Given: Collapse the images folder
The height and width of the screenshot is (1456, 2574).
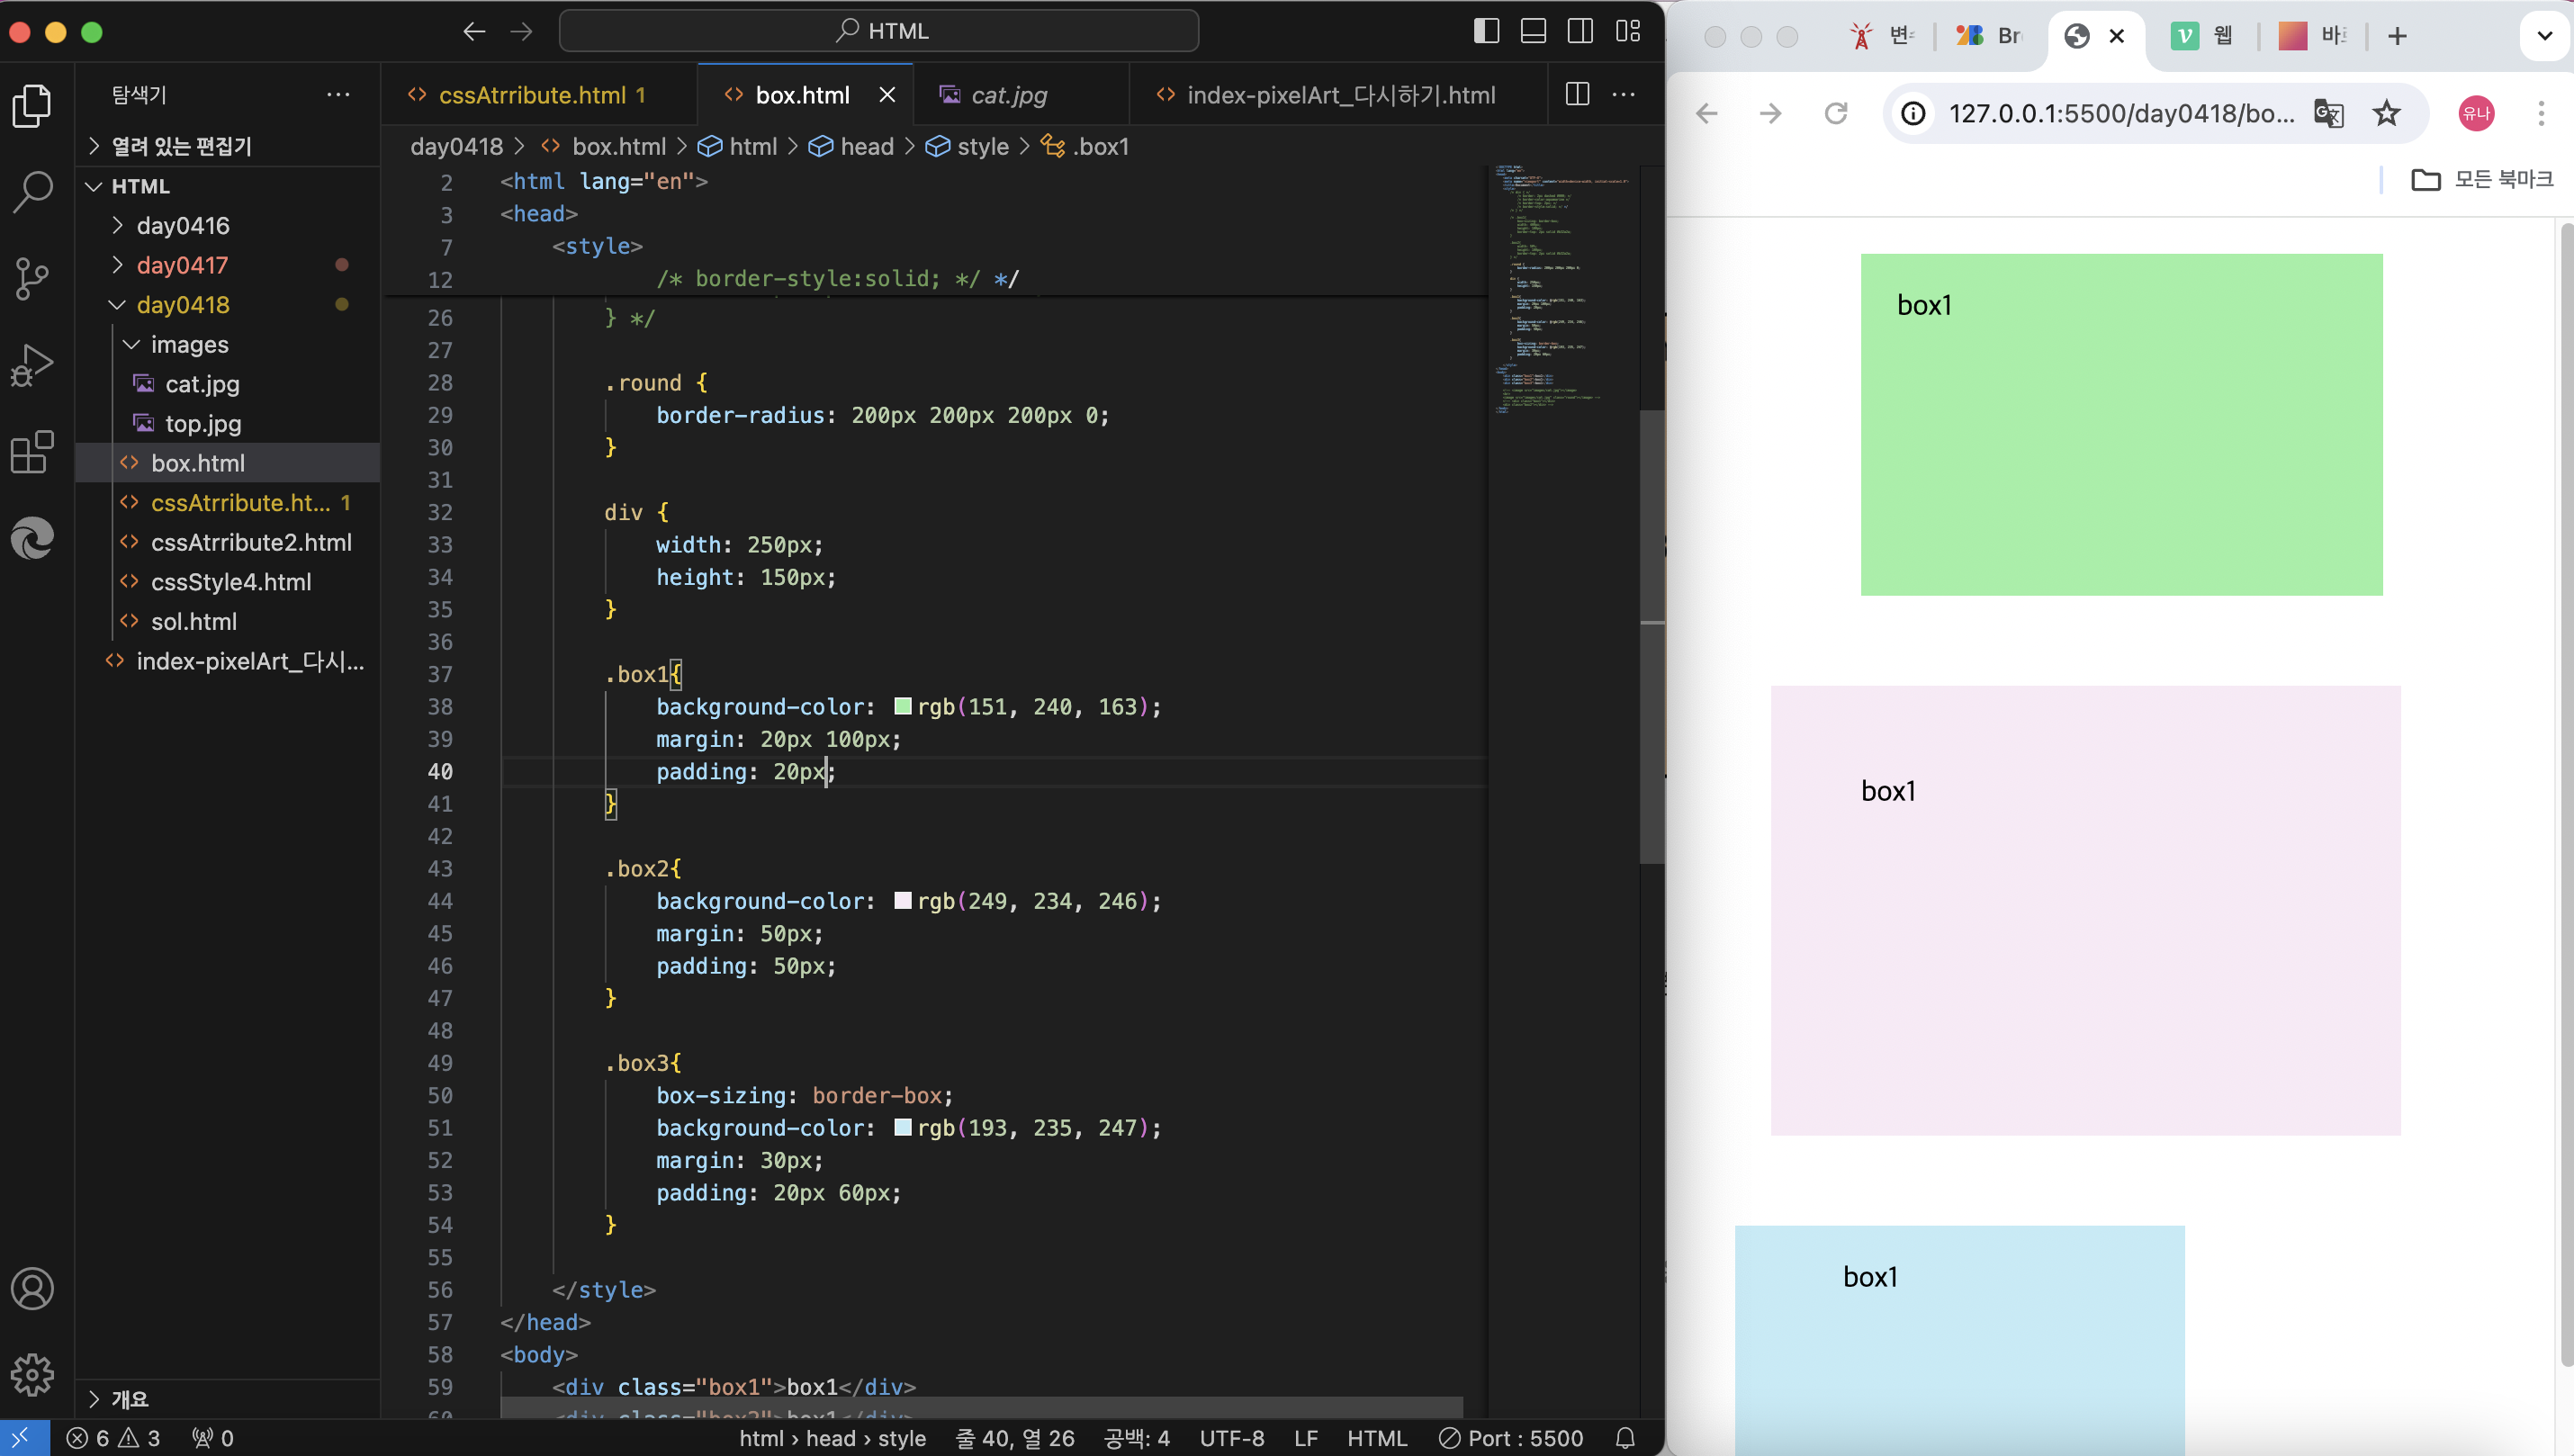Looking at the screenshot, I should pos(189,344).
